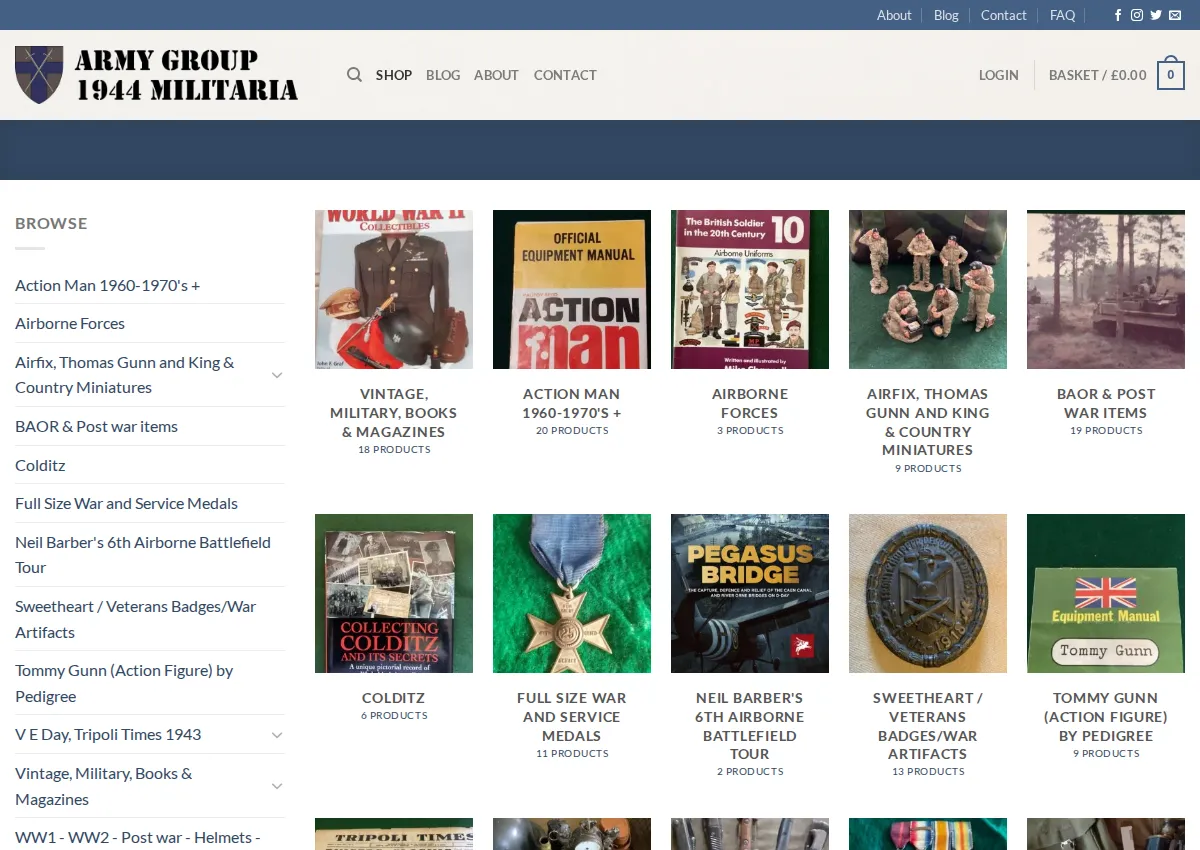Image resolution: width=1200 pixels, height=850 pixels.
Task: Open the Facebook social icon
Action: 1118,15
